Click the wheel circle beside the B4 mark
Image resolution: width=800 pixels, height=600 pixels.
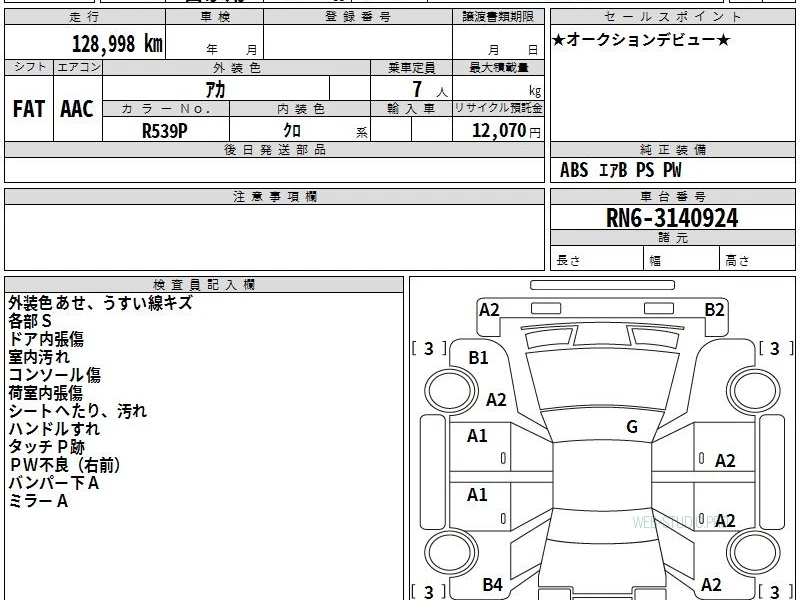[451, 552]
